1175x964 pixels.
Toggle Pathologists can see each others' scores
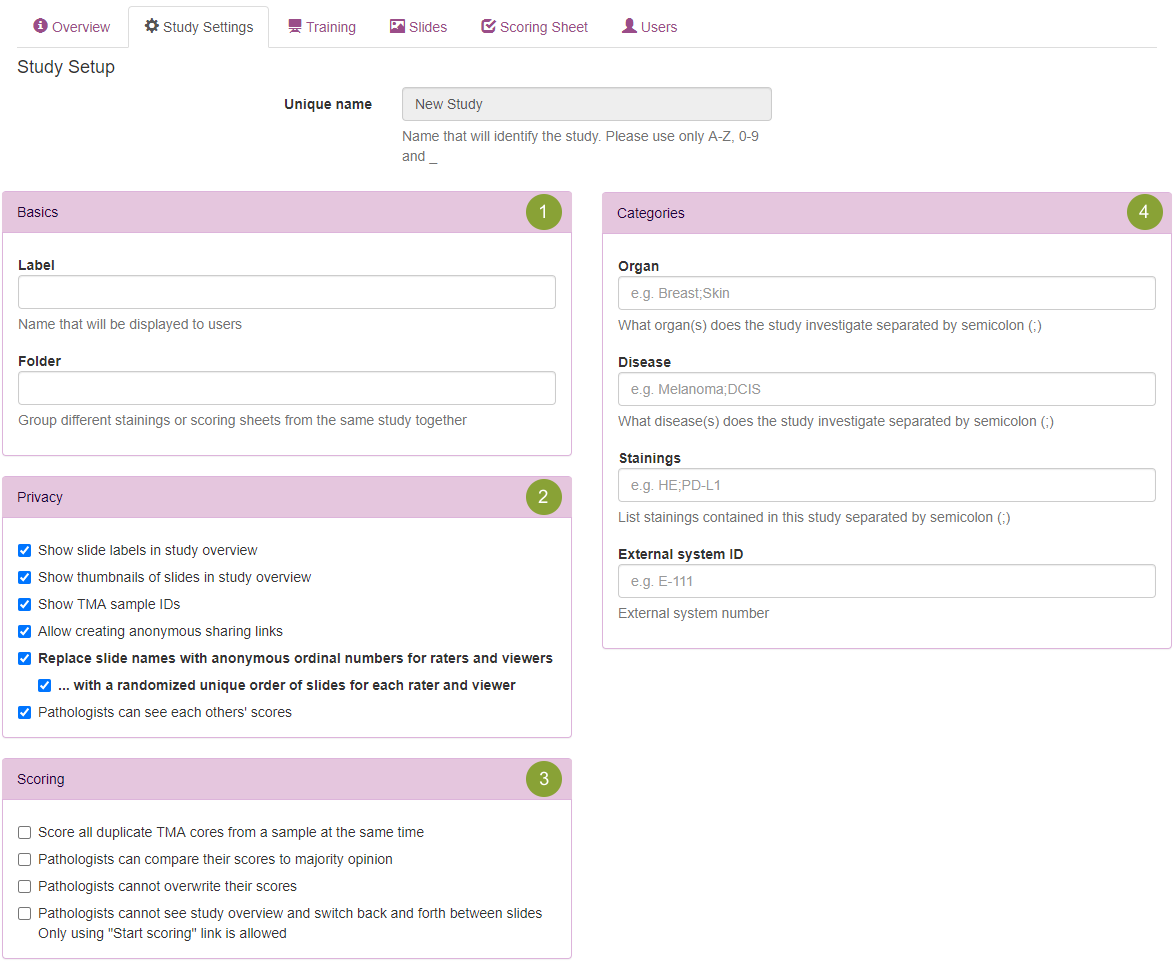coord(25,713)
